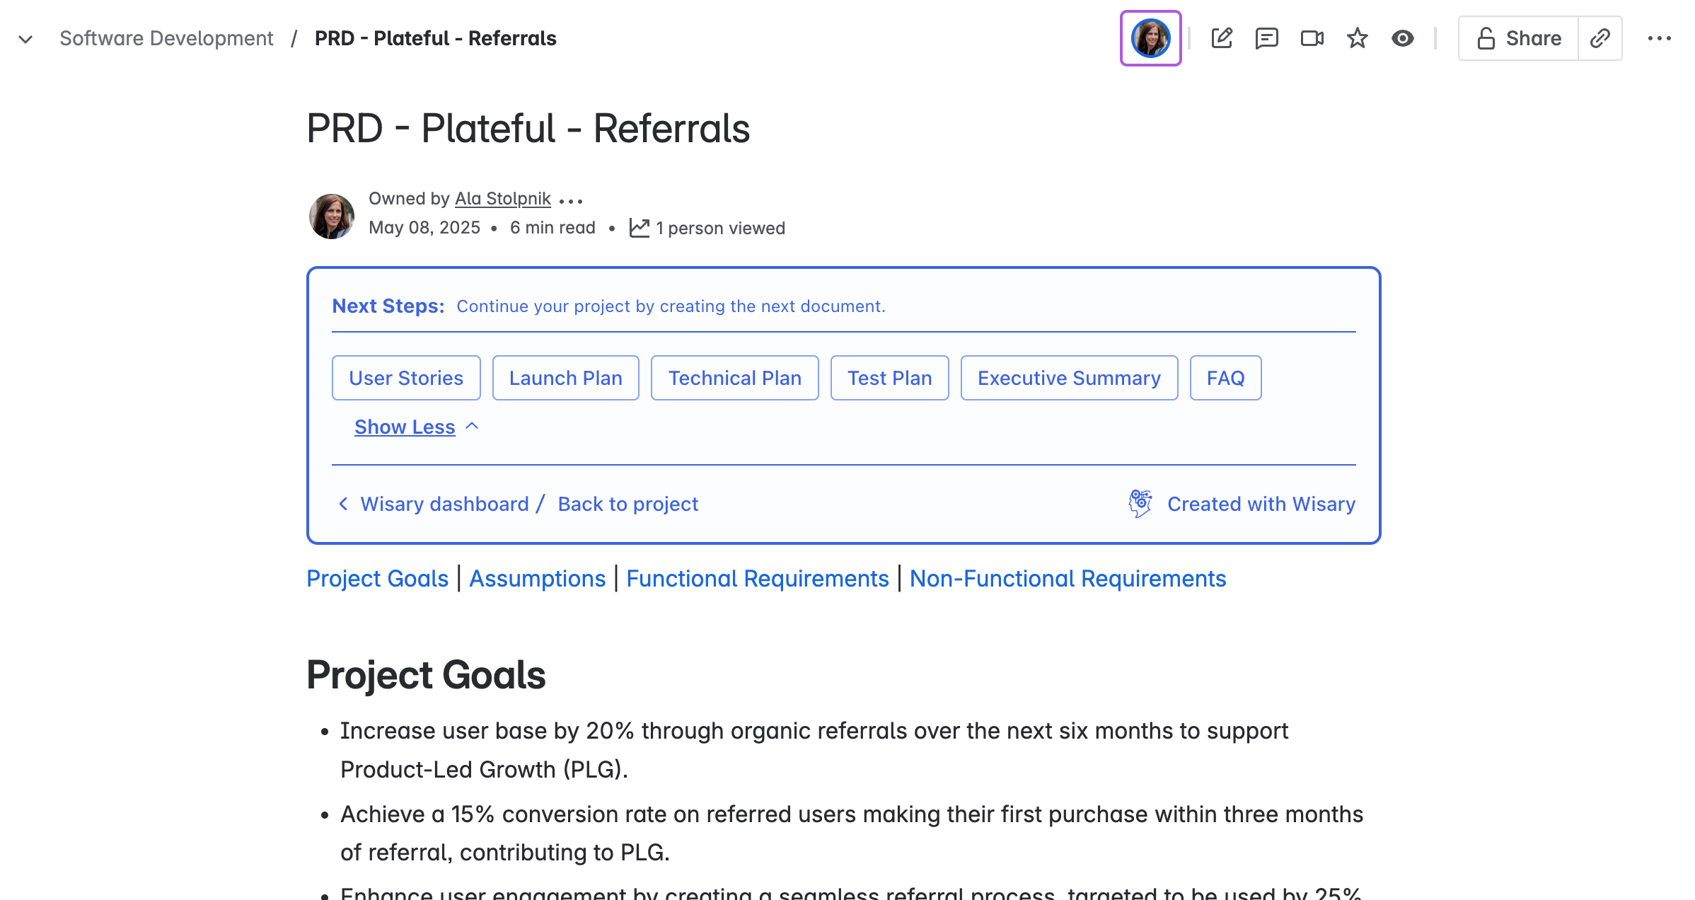Click the Share button
The height and width of the screenshot is (900, 1695).
pos(1518,38)
